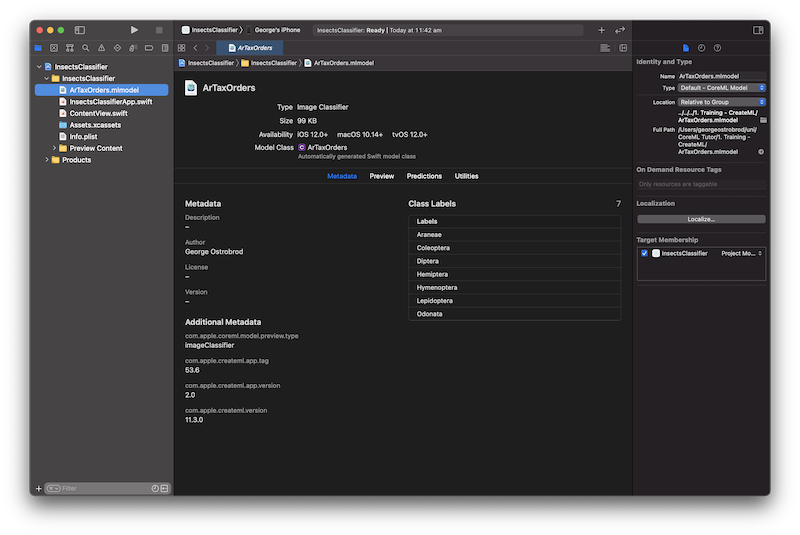Open the Quick Help inspector

pos(717,47)
